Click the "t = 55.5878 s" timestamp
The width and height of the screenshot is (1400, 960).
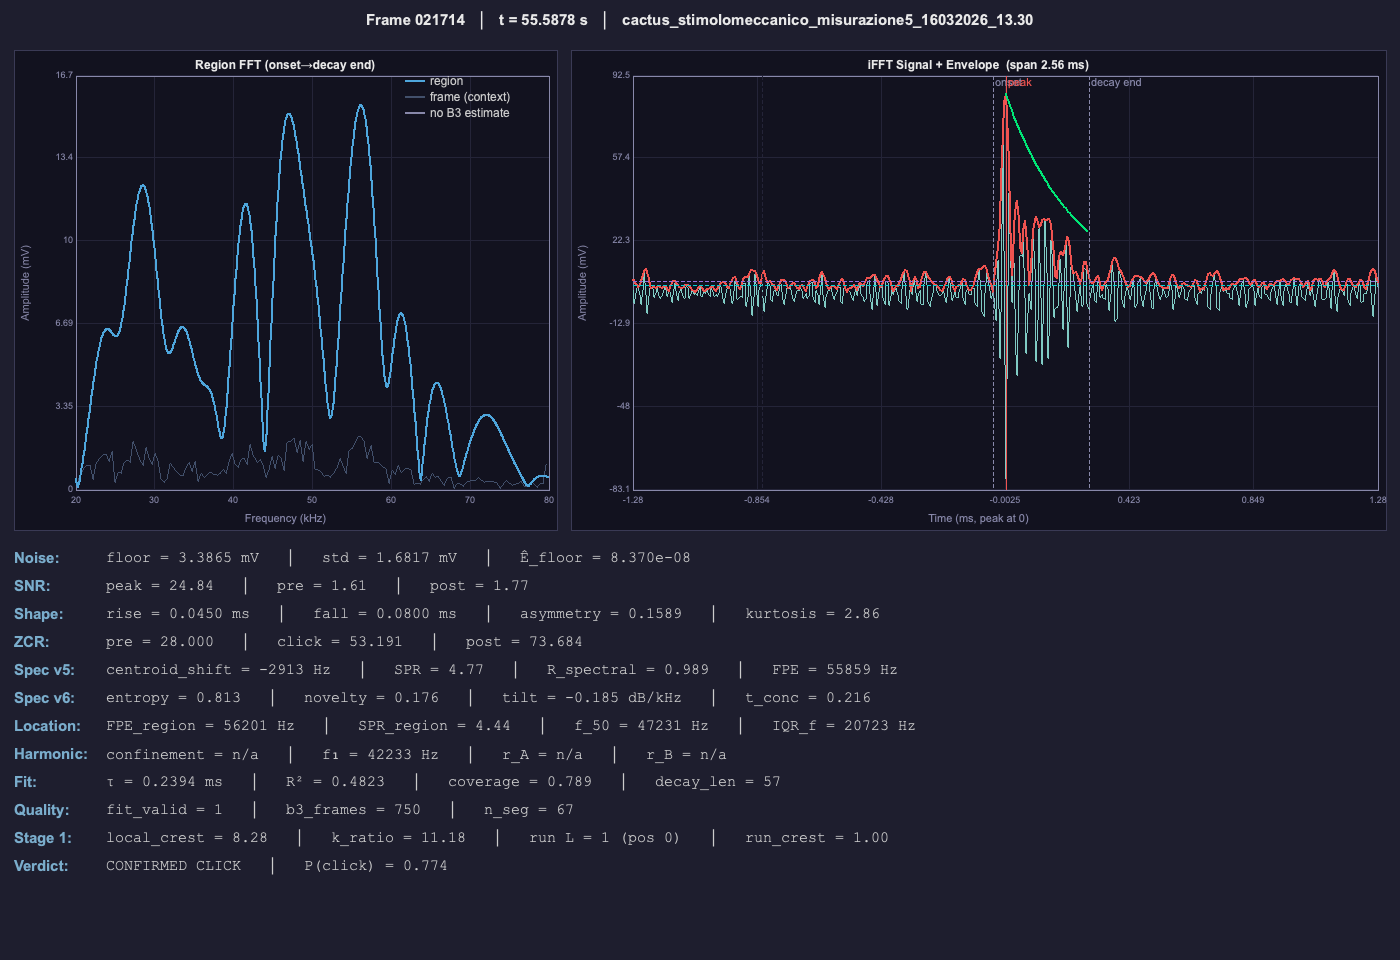coord(543,20)
